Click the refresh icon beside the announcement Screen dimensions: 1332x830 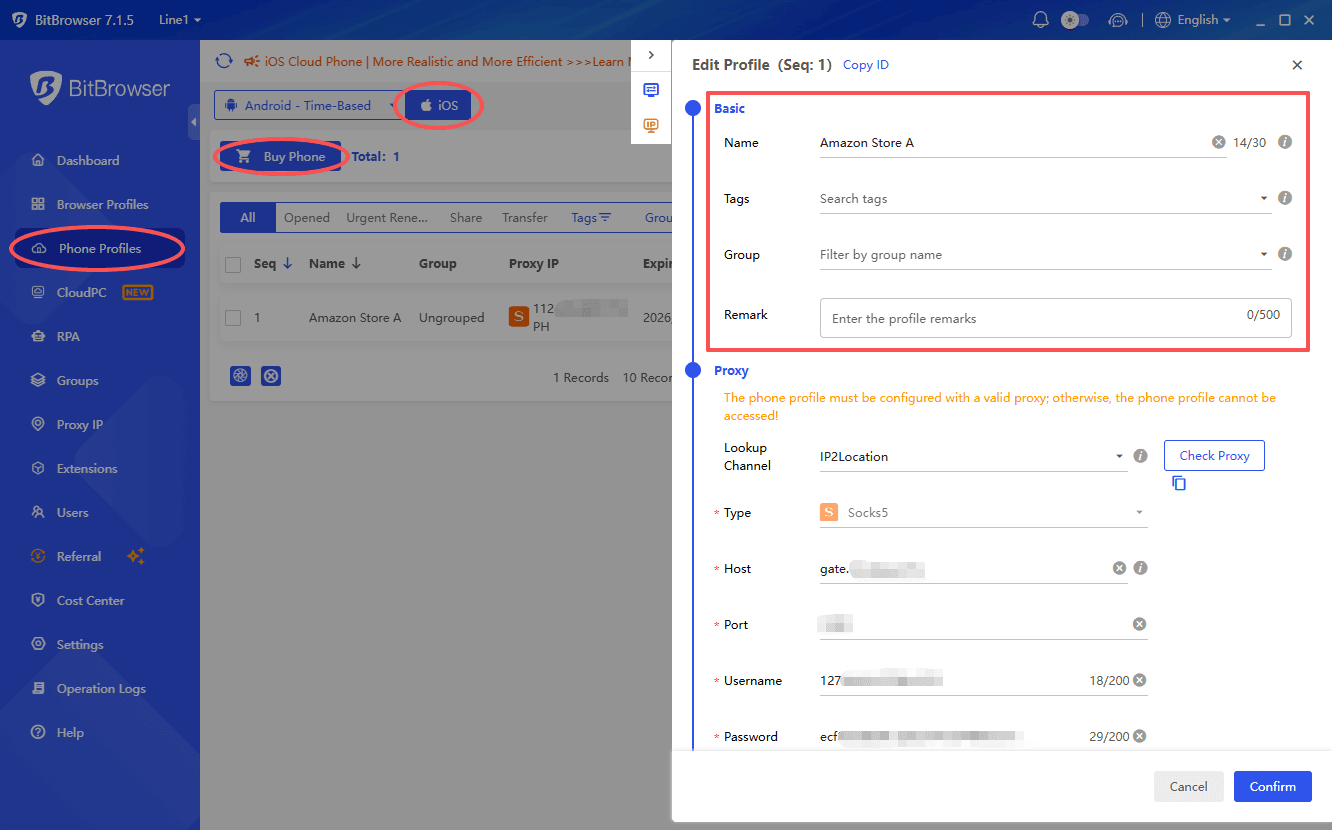pos(225,61)
